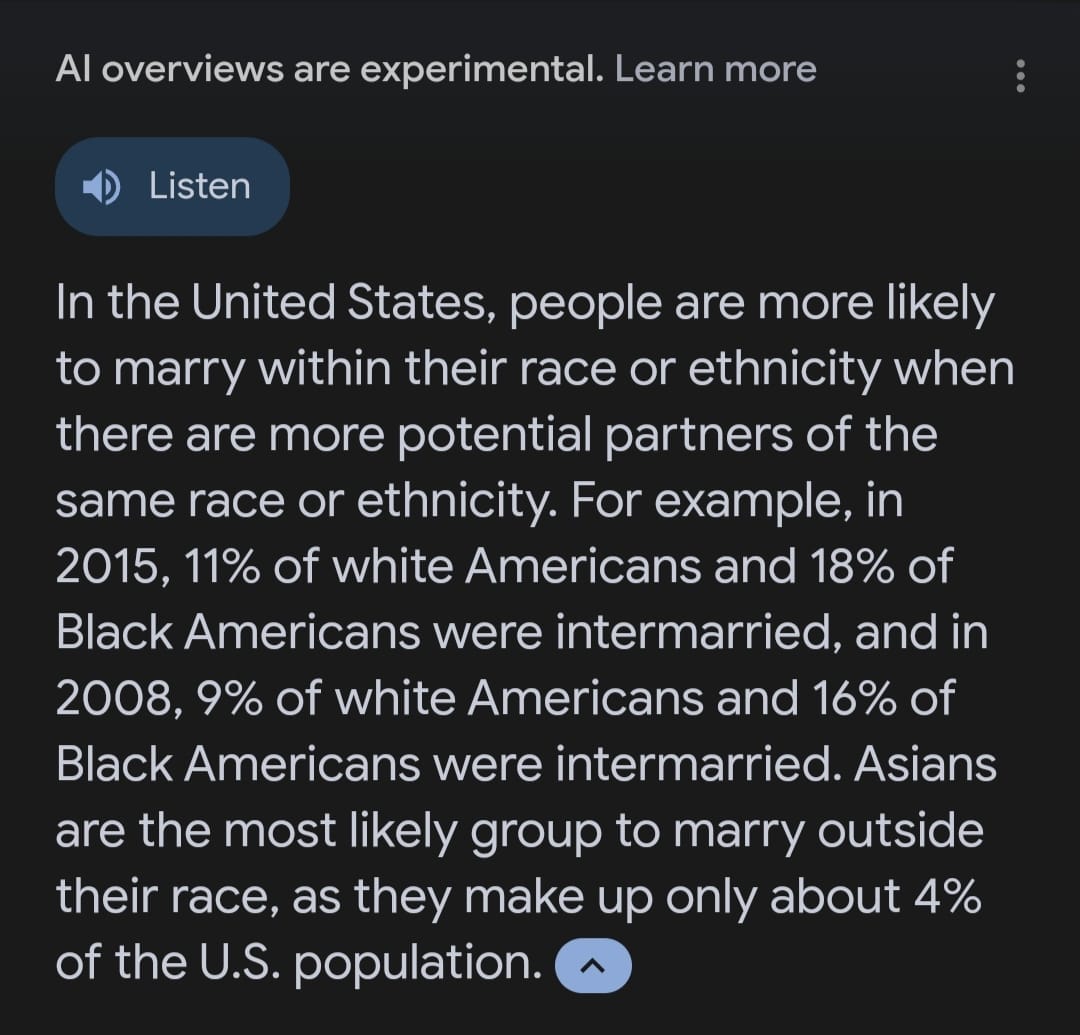This screenshot has height=1035, width=1080.
Task: Collapse the AI overview with the chevron
Action: (x=592, y=965)
